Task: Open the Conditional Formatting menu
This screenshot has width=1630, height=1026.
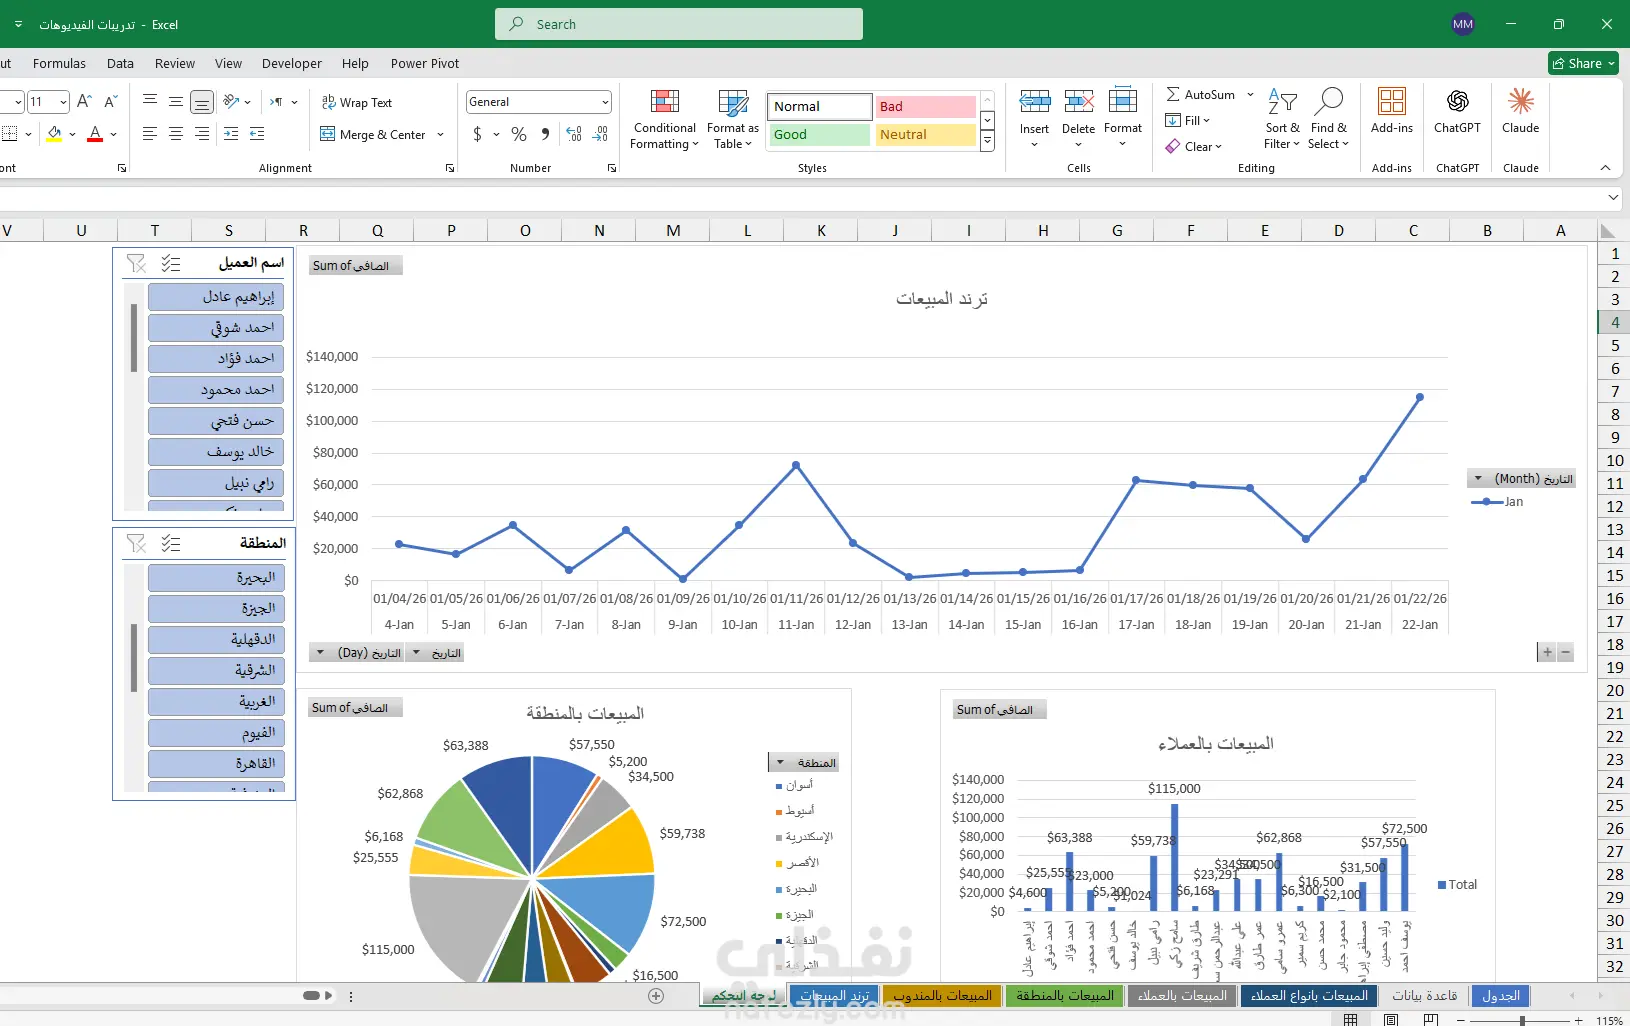Action: [664, 118]
